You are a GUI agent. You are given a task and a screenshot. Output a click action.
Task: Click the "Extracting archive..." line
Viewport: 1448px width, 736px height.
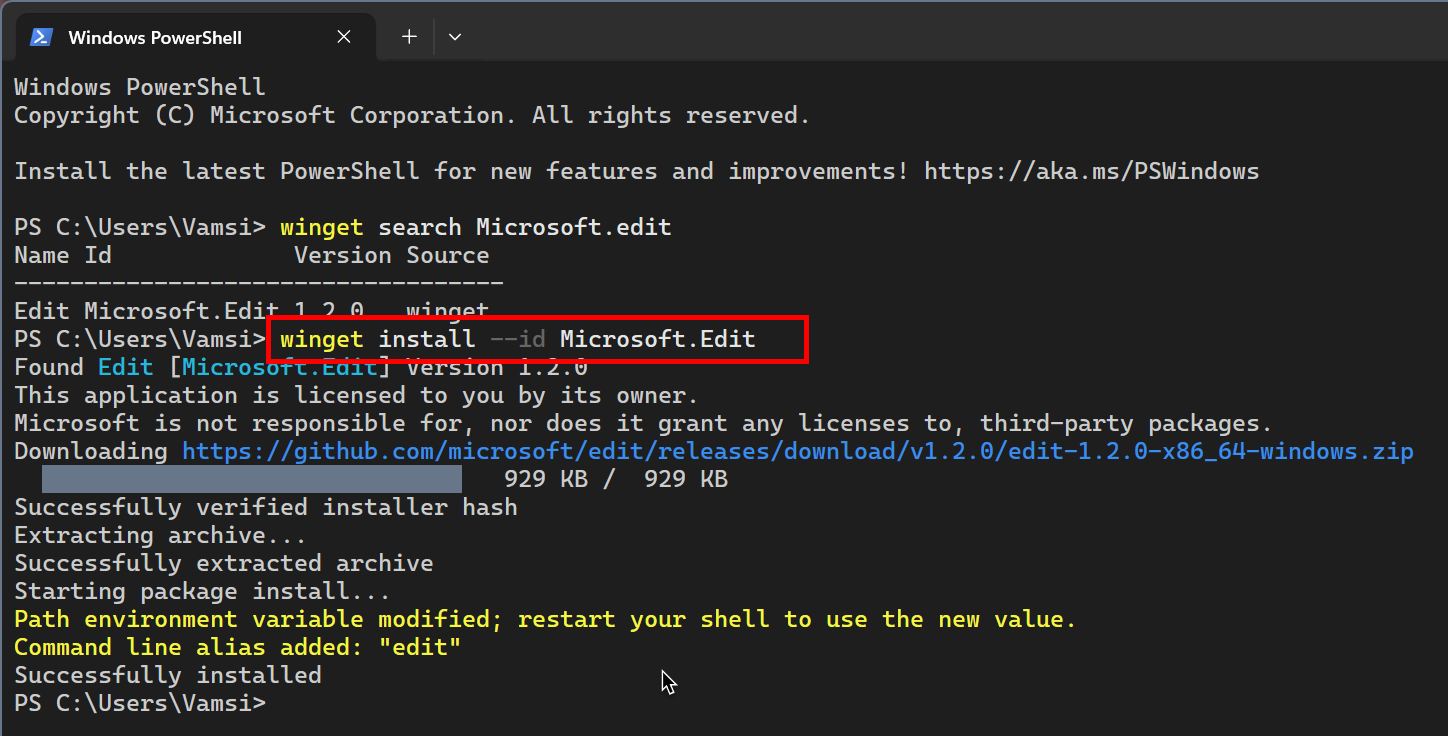point(161,535)
